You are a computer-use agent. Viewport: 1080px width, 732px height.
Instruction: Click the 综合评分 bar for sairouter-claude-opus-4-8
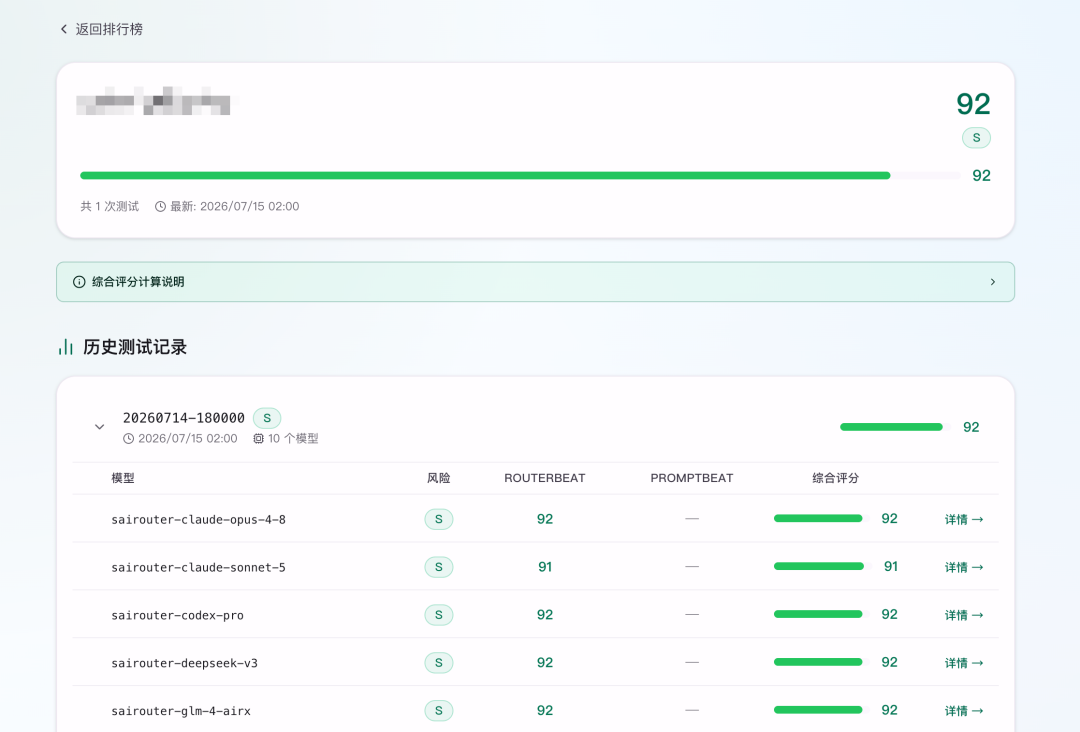pyautogui.click(x=822, y=519)
